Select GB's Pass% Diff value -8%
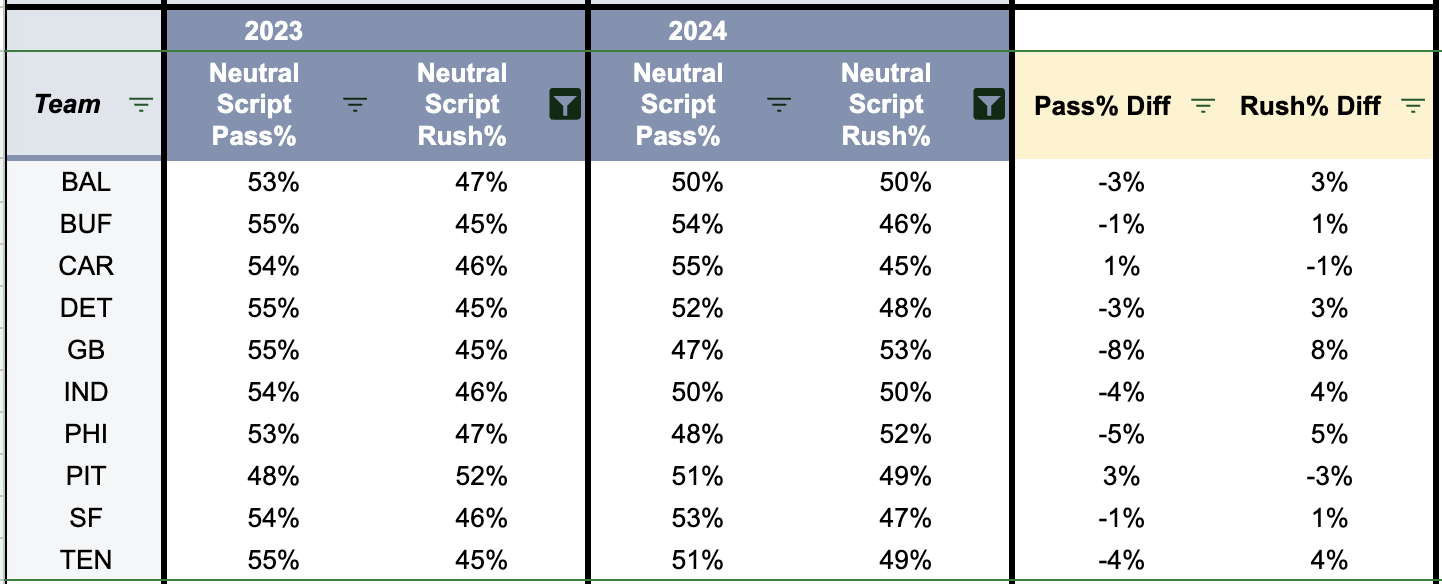The width and height of the screenshot is (1442, 584). [x=1119, y=350]
